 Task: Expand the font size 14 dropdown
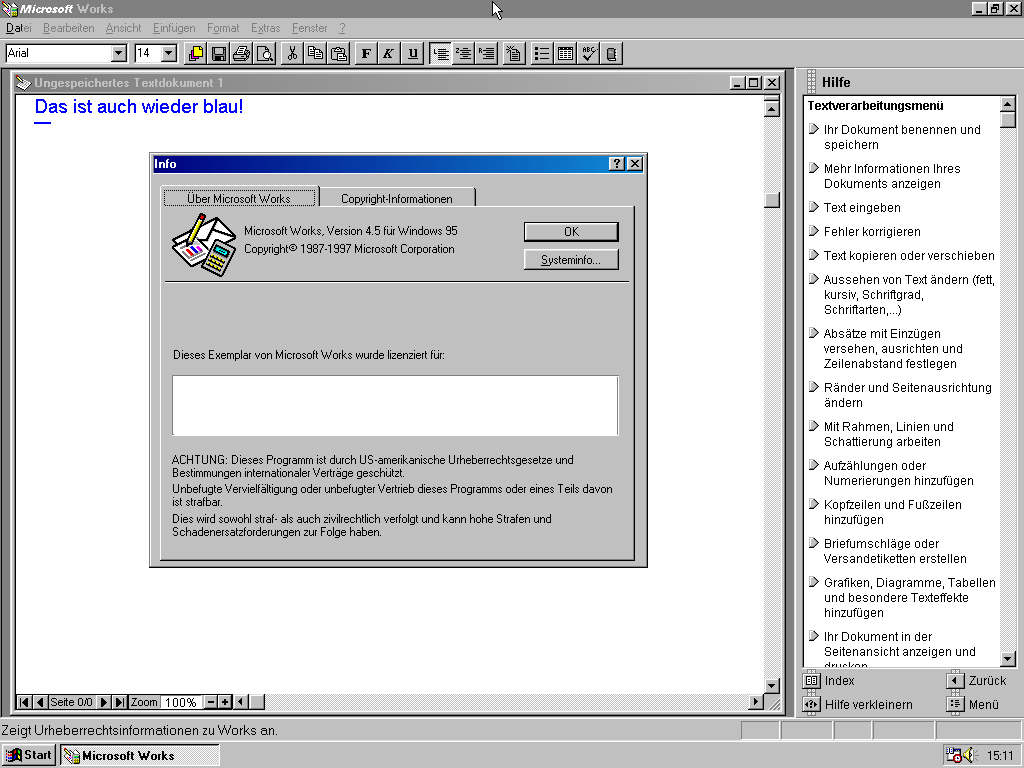click(x=169, y=54)
